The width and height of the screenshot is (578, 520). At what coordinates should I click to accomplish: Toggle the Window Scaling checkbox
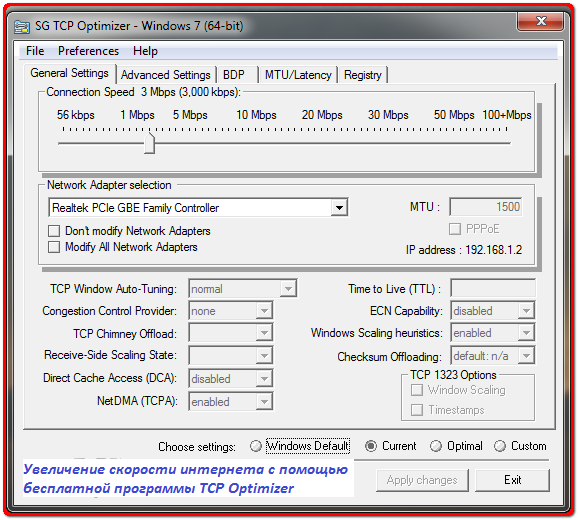(417, 390)
